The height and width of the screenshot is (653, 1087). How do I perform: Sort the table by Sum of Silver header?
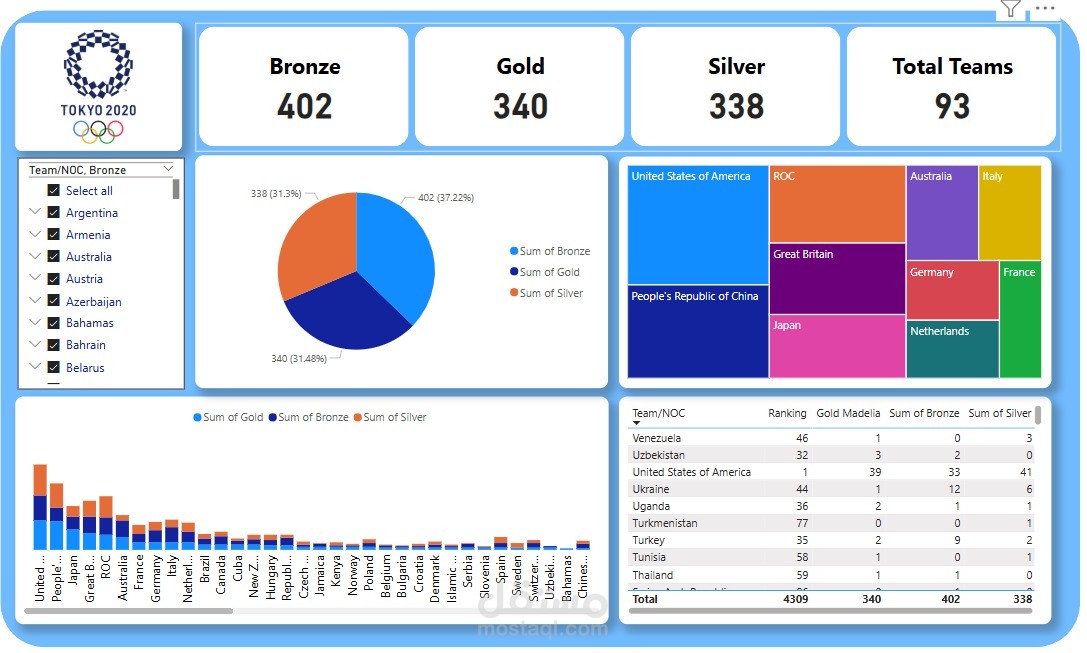pos(1001,413)
